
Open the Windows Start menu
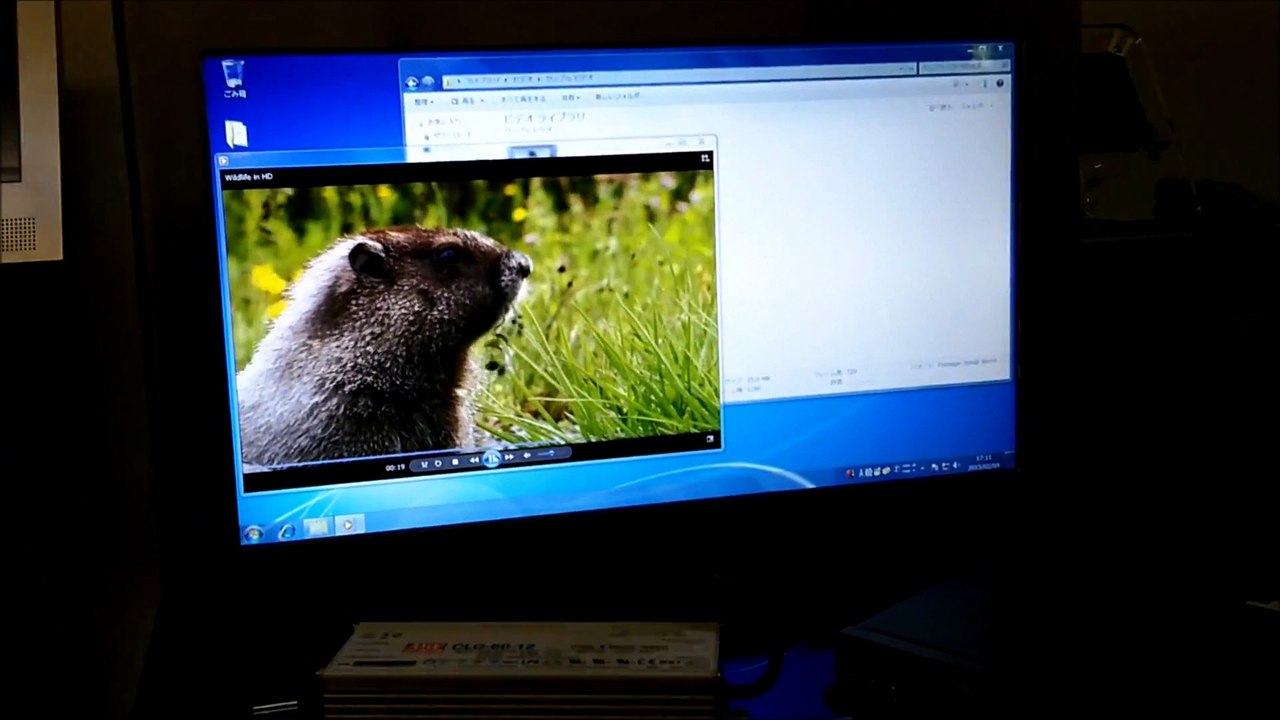pos(253,534)
